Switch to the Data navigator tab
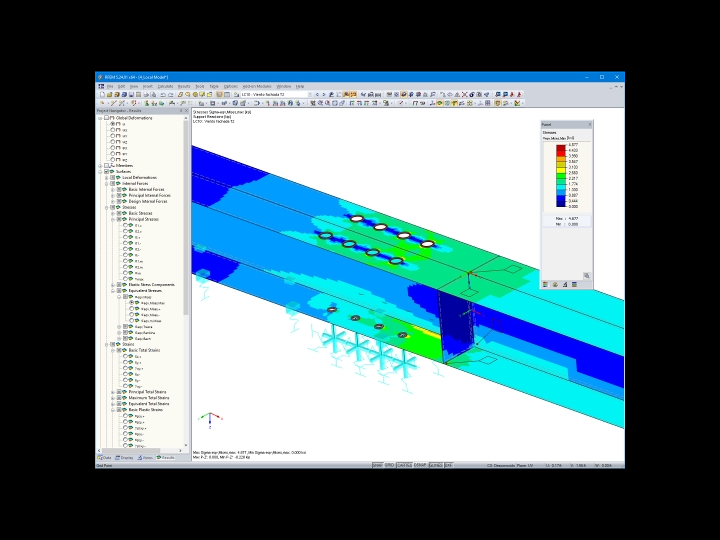Screen dimensions: 720x540 pyautogui.click(x=105, y=458)
